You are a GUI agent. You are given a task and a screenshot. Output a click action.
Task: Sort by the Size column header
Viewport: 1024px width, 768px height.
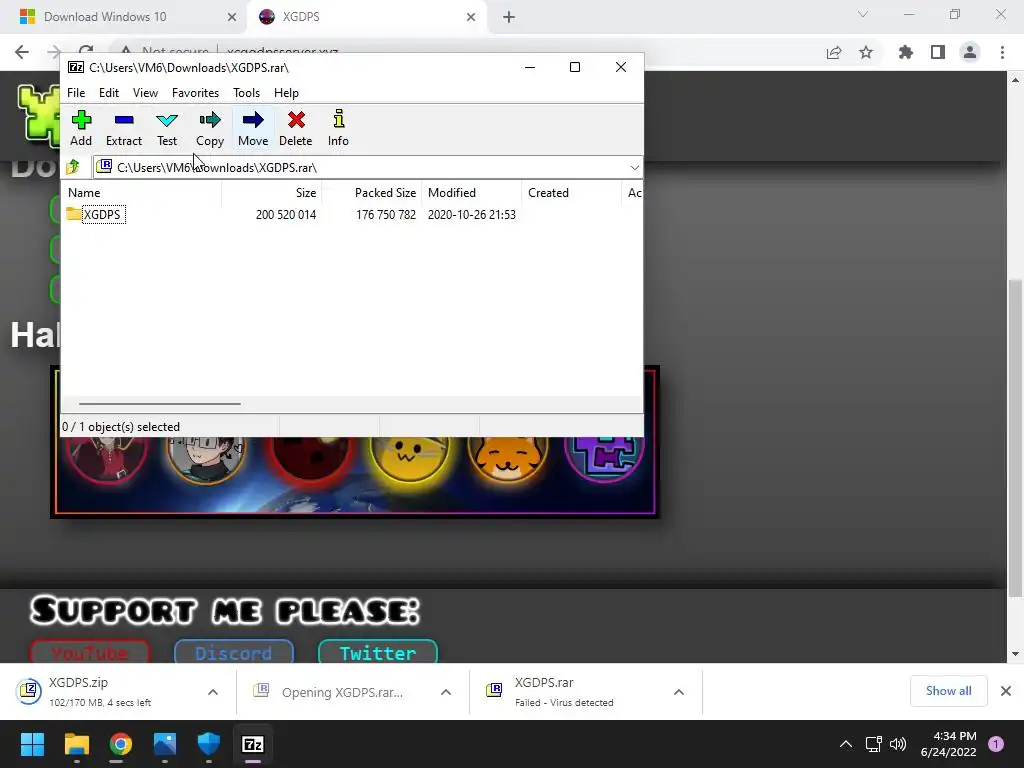[272, 193]
